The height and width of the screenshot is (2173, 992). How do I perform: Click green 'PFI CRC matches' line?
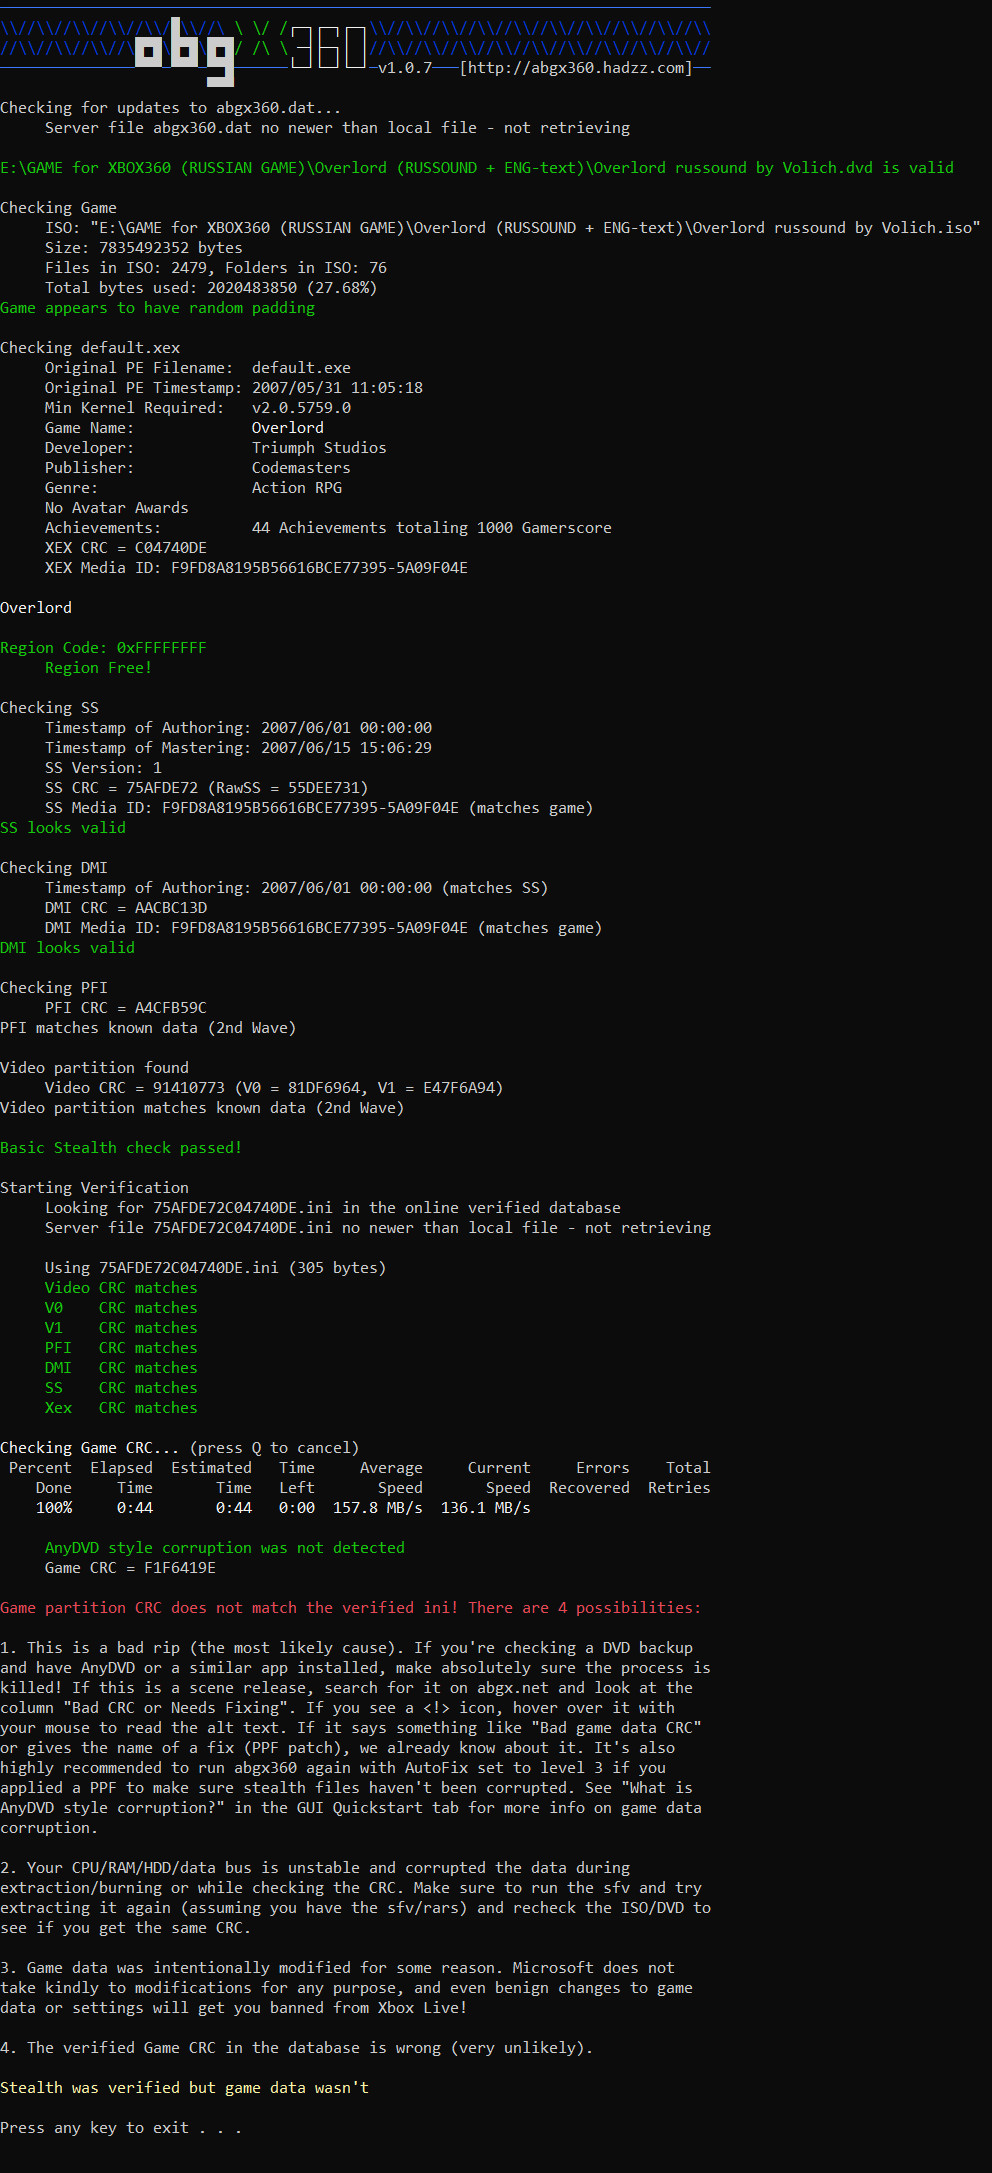pos(121,1348)
